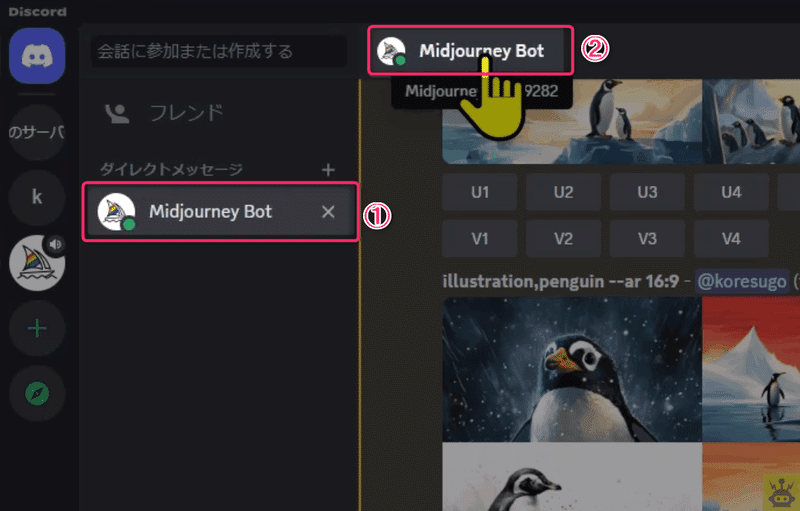
Task: Open the compass explore servers icon
Action: tap(37, 393)
